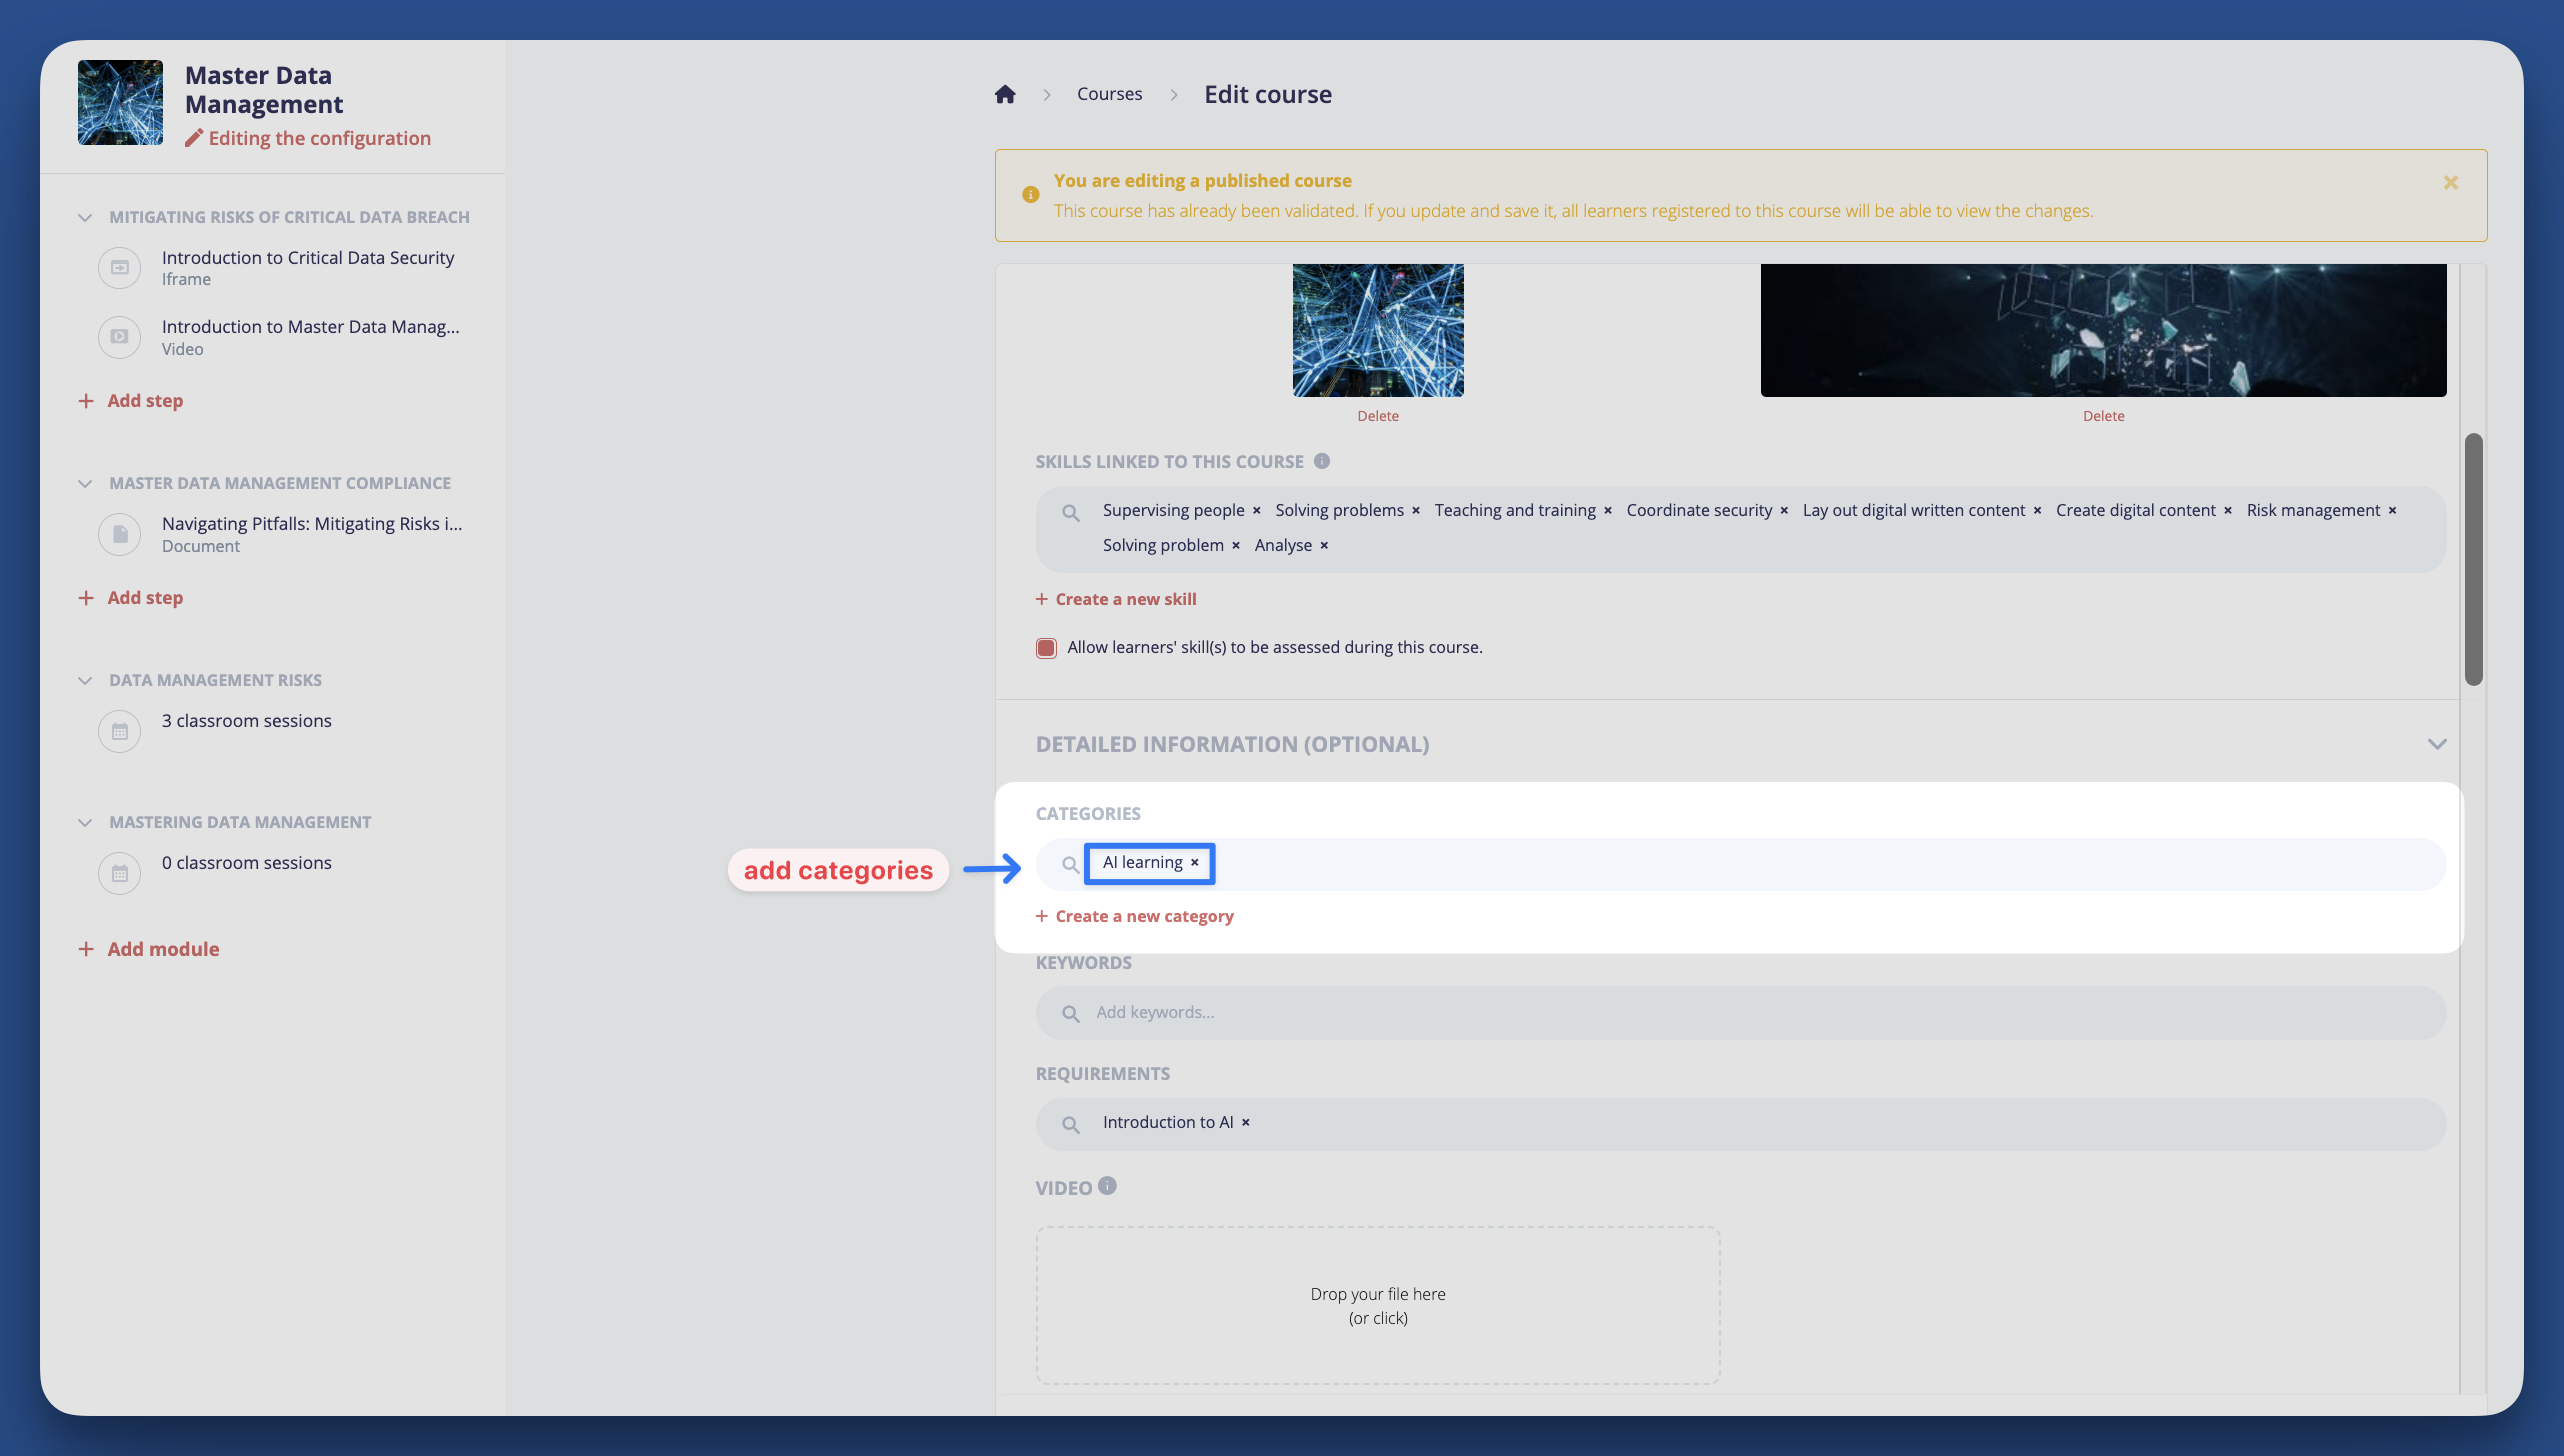Image resolution: width=2564 pixels, height=1456 pixels.
Task: Remove the Solving problem skill tag
Action: point(1236,546)
